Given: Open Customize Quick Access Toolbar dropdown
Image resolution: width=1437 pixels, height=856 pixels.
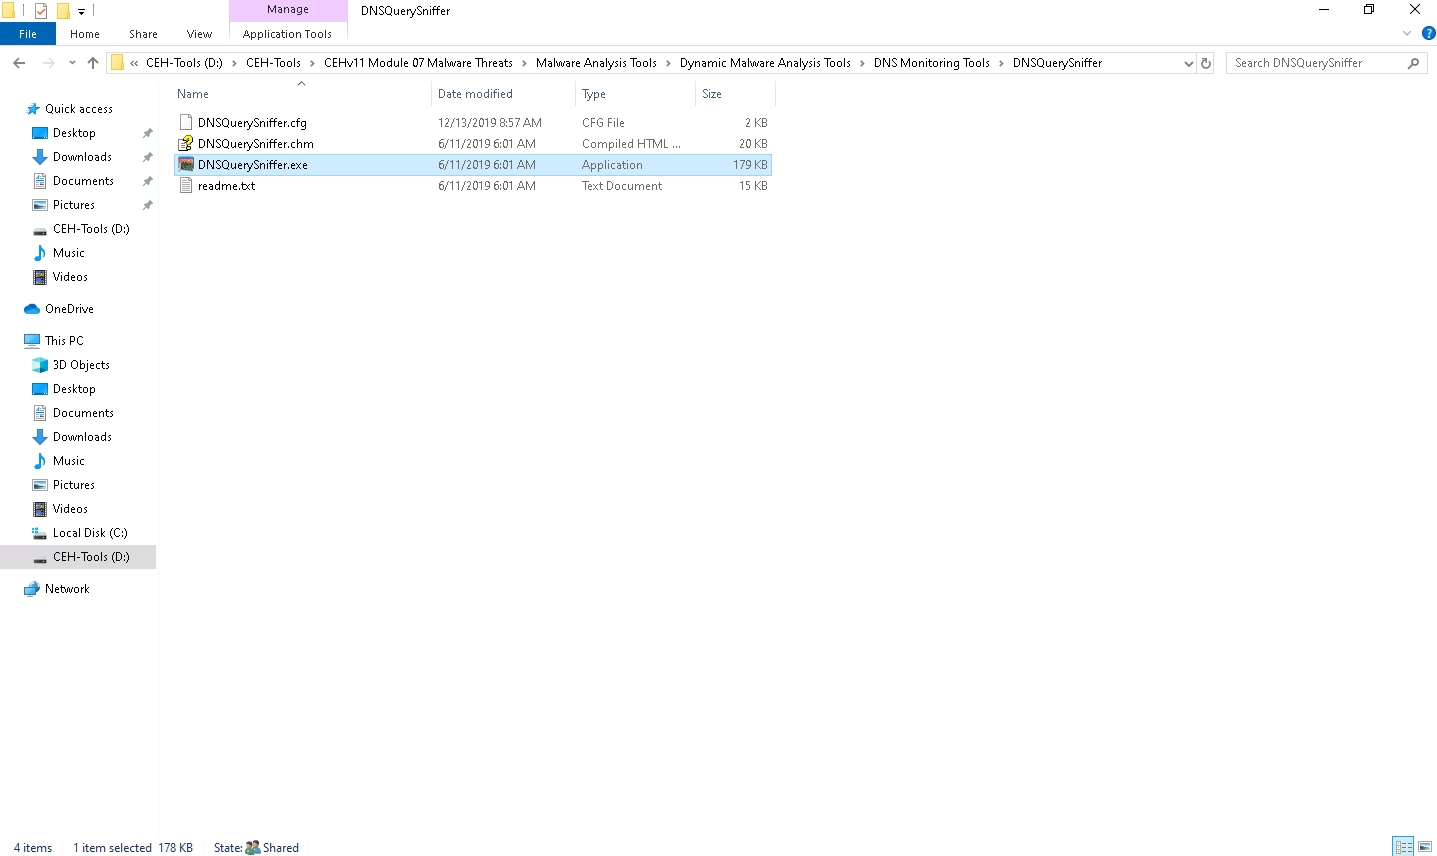Looking at the screenshot, I should [x=81, y=12].
